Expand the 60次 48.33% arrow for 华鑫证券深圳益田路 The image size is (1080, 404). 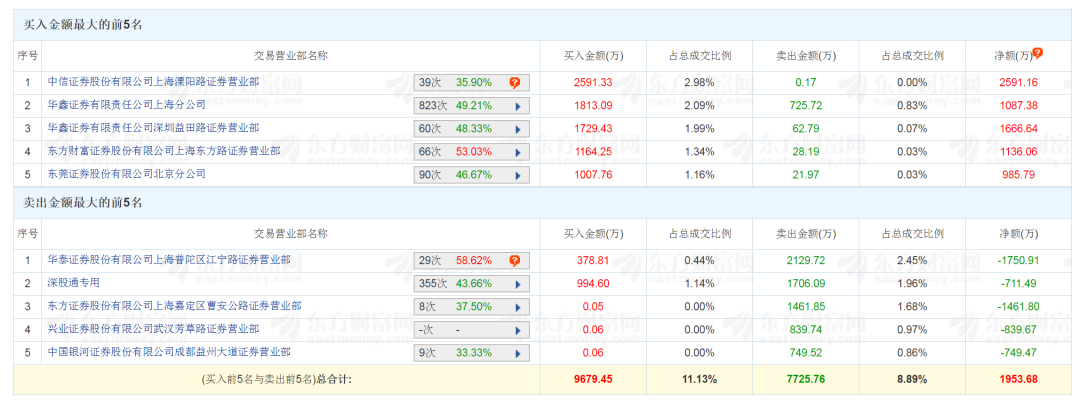518,129
